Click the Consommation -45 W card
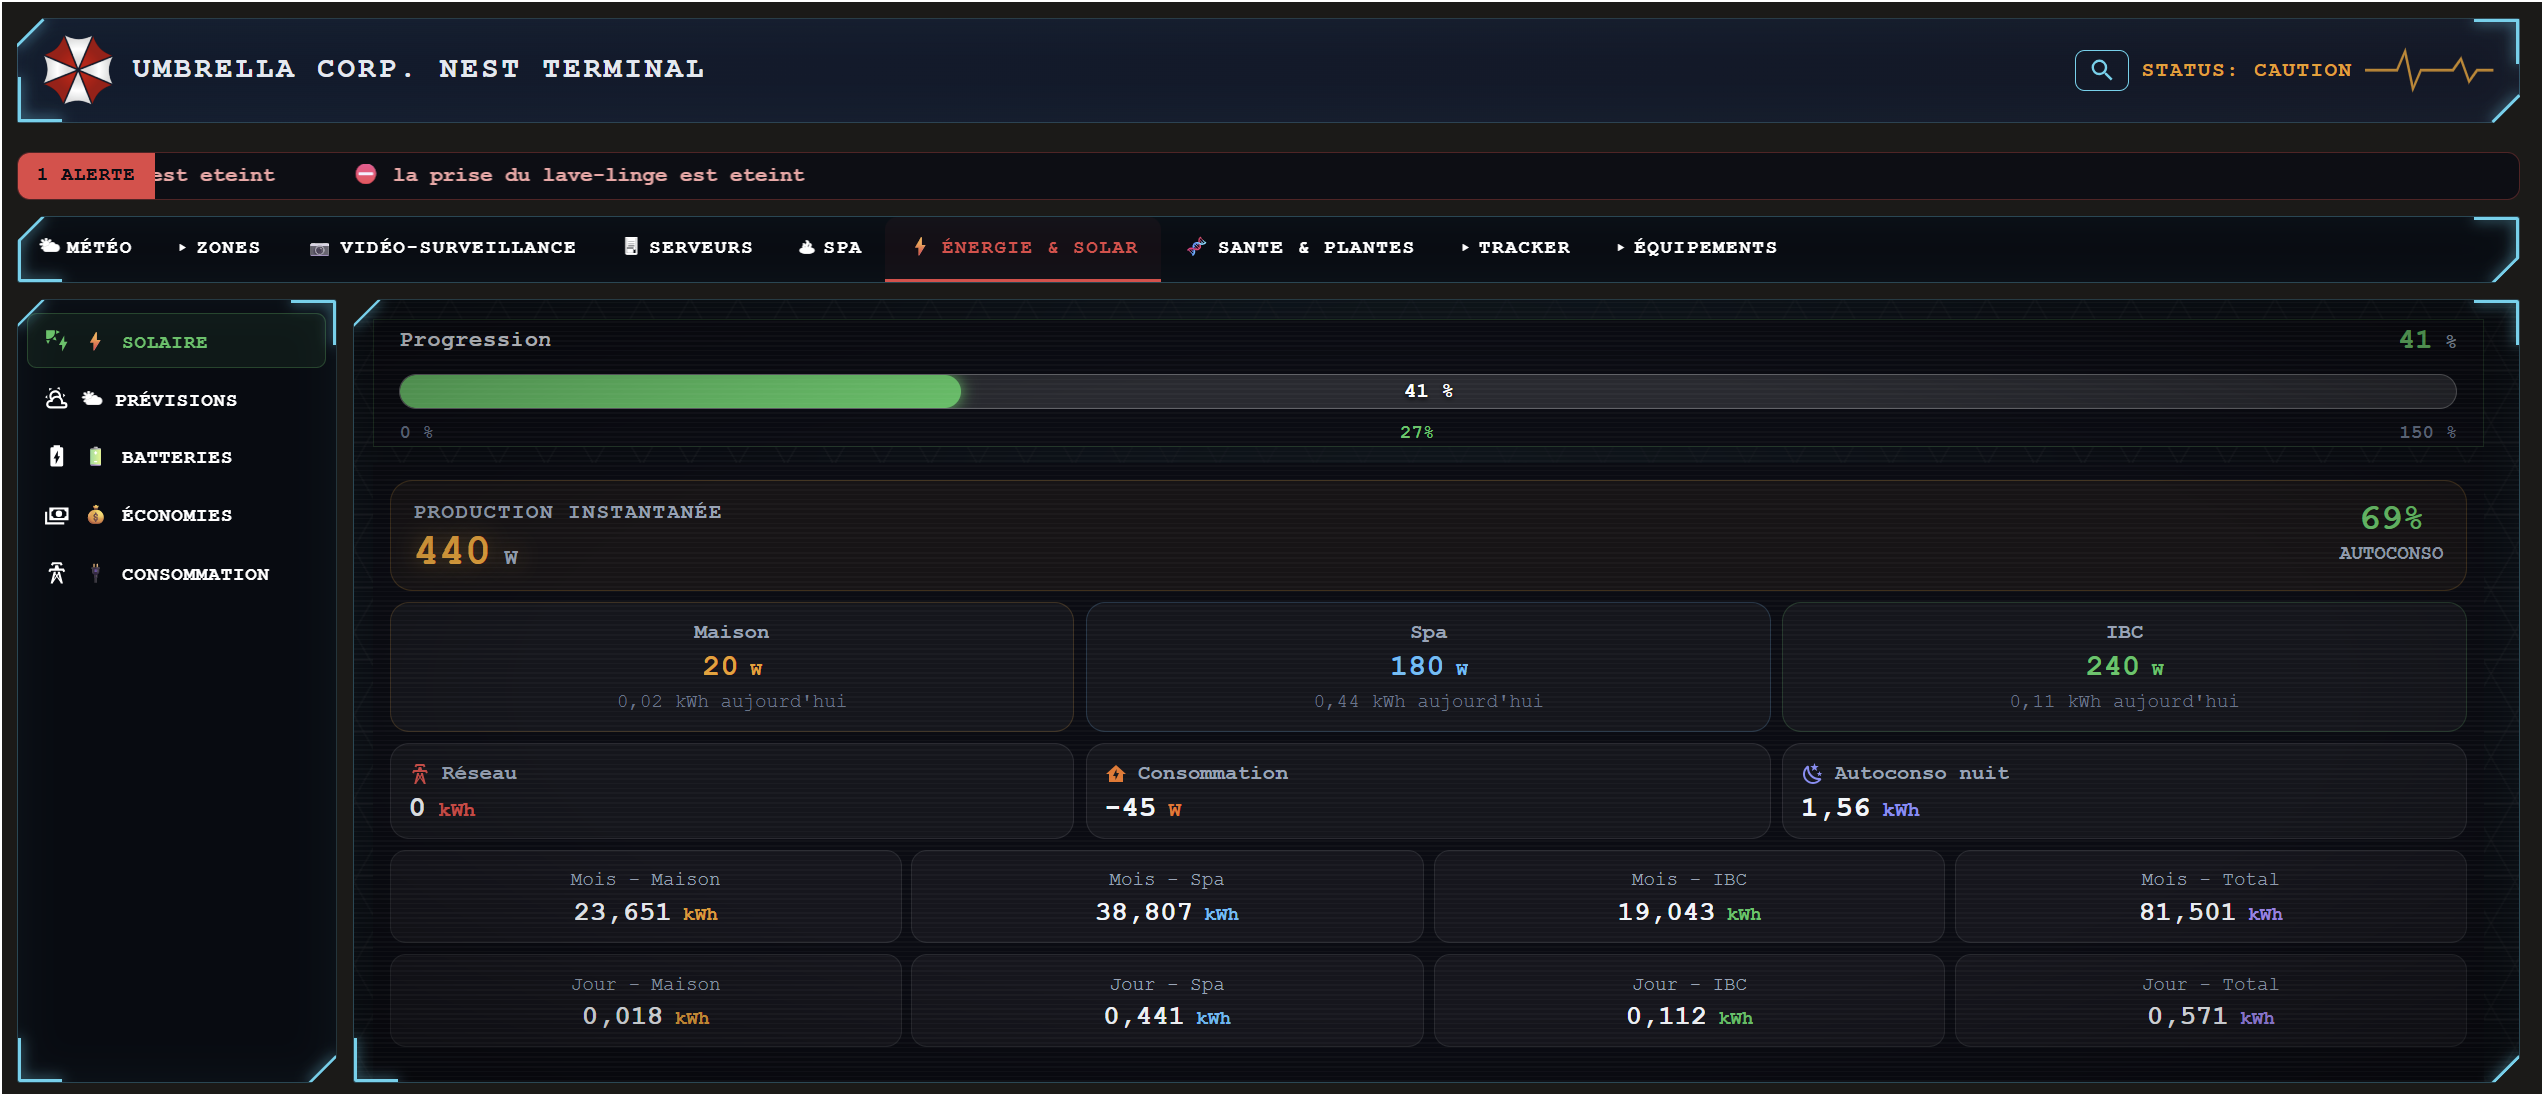Image resolution: width=2544 pixels, height=1096 pixels. [x=1428, y=791]
